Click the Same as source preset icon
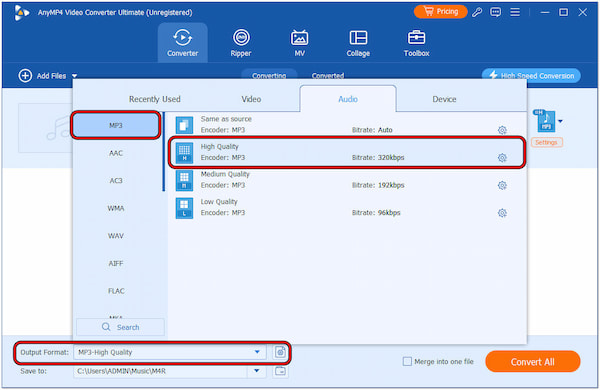The width and height of the screenshot is (600, 390). click(184, 125)
